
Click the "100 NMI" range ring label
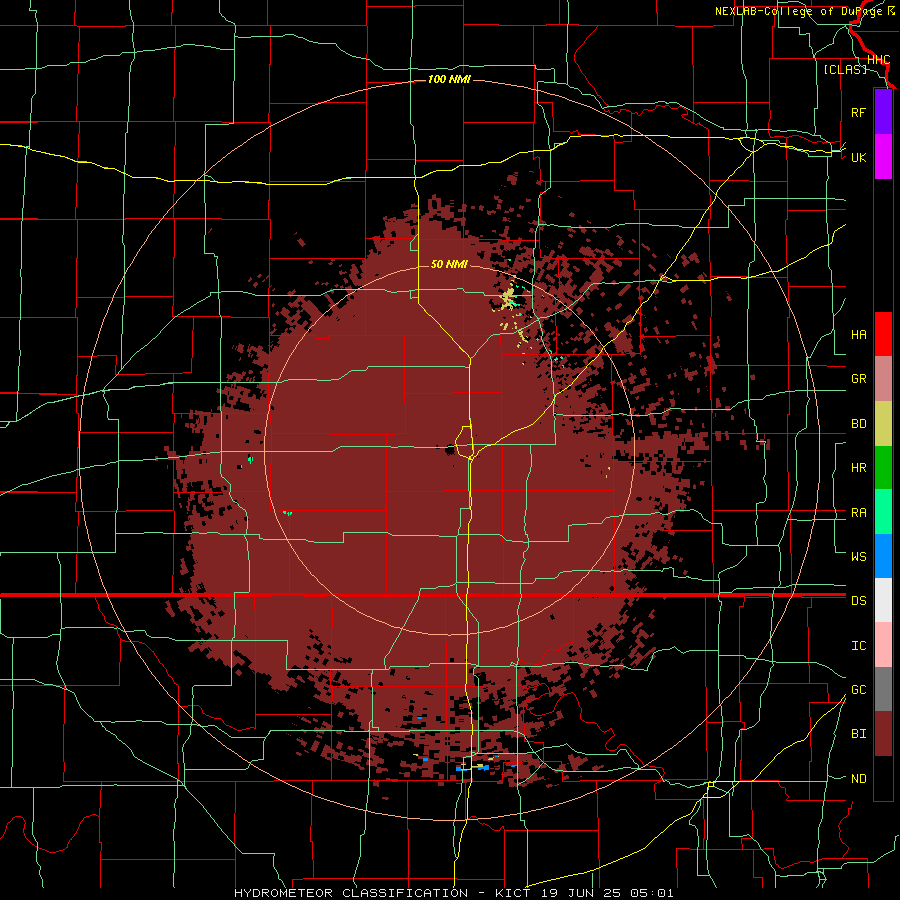tap(449, 79)
